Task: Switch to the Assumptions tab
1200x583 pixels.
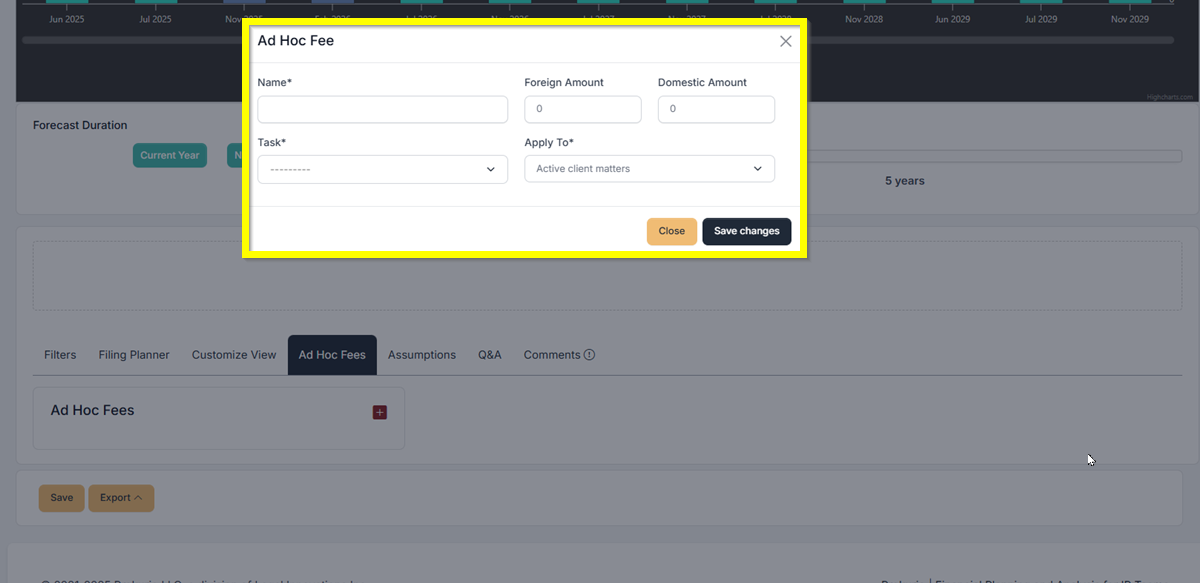Action: click(421, 355)
